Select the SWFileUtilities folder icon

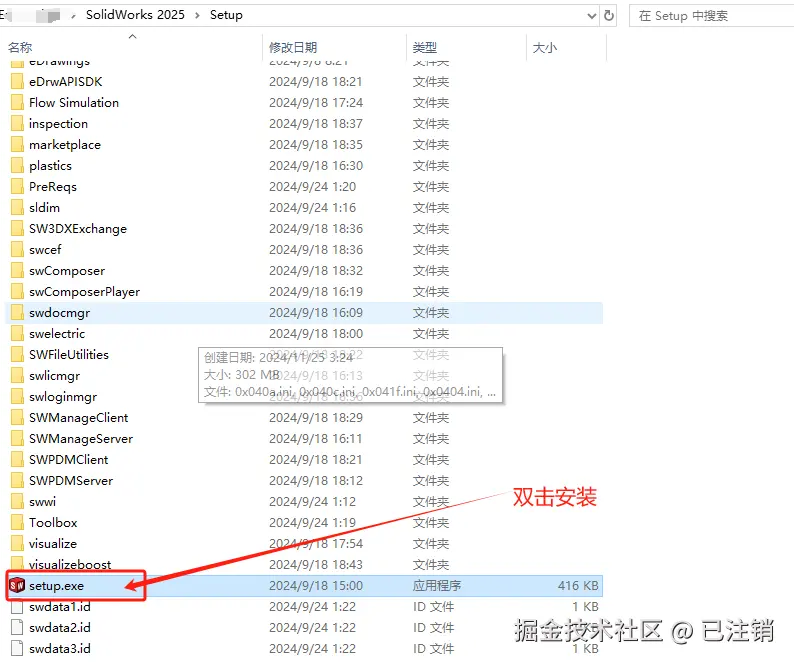[x=17, y=355]
